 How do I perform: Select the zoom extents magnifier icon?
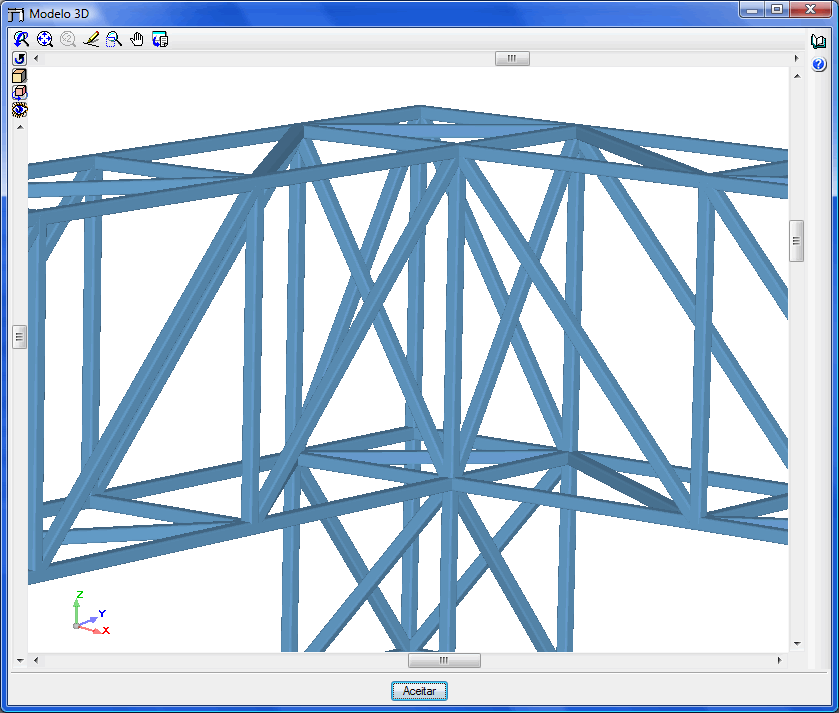click(44, 39)
